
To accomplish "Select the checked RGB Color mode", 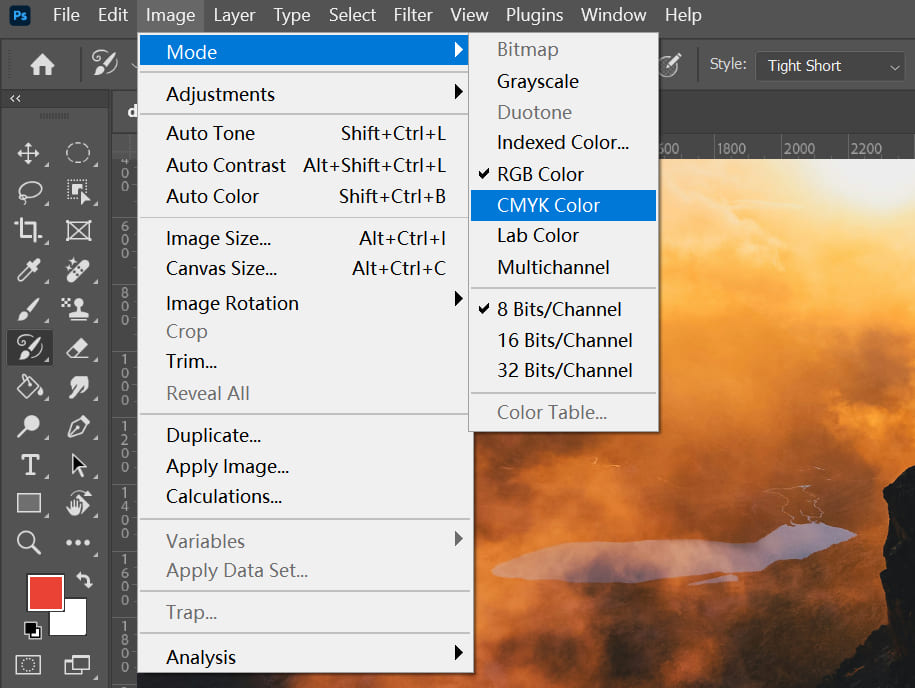I will pyautogui.click(x=540, y=174).
